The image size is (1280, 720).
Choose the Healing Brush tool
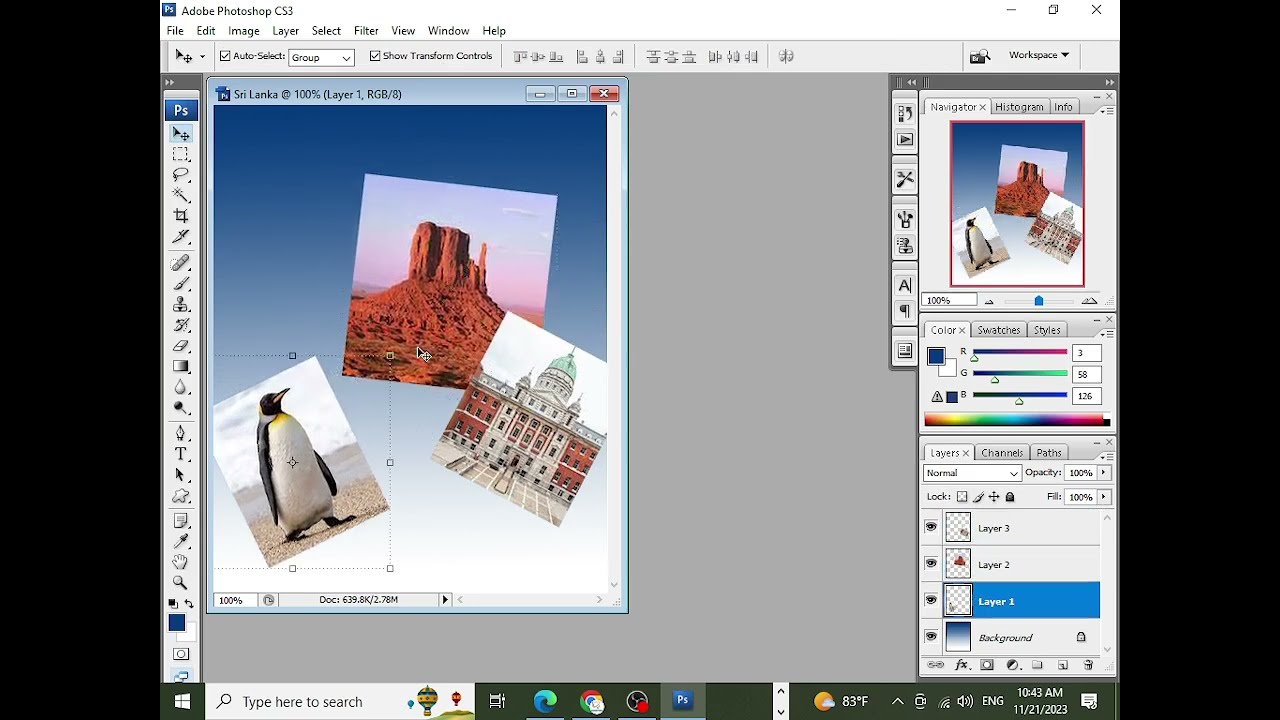point(181,263)
